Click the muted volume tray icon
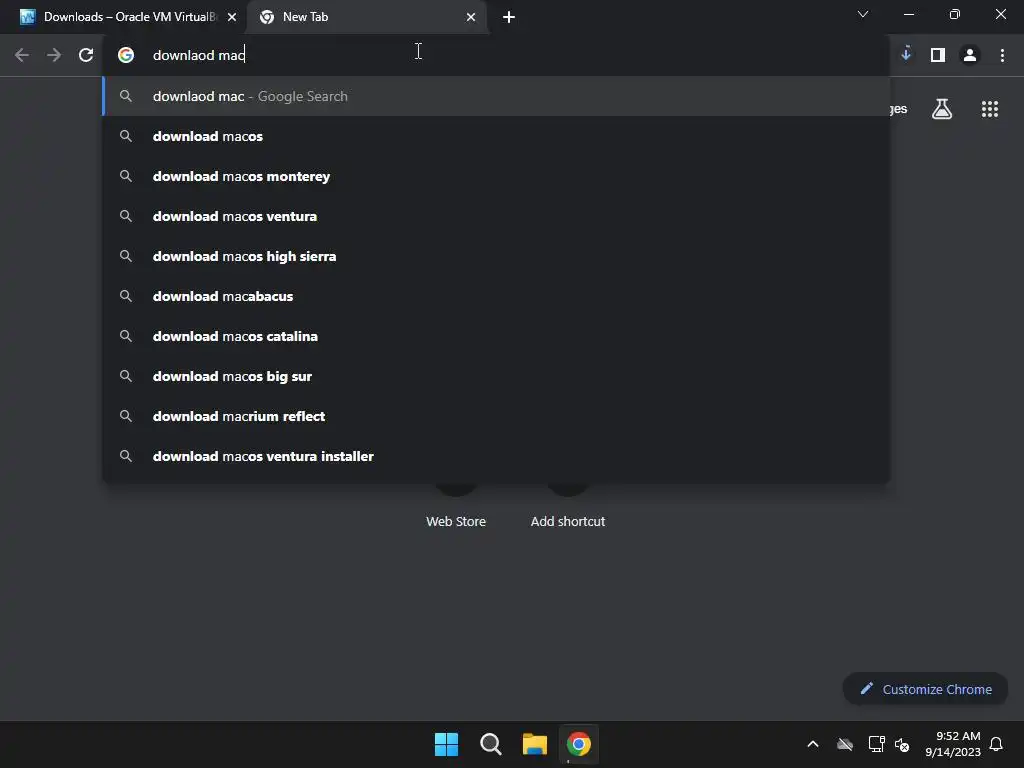 click(x=902, y=744)
